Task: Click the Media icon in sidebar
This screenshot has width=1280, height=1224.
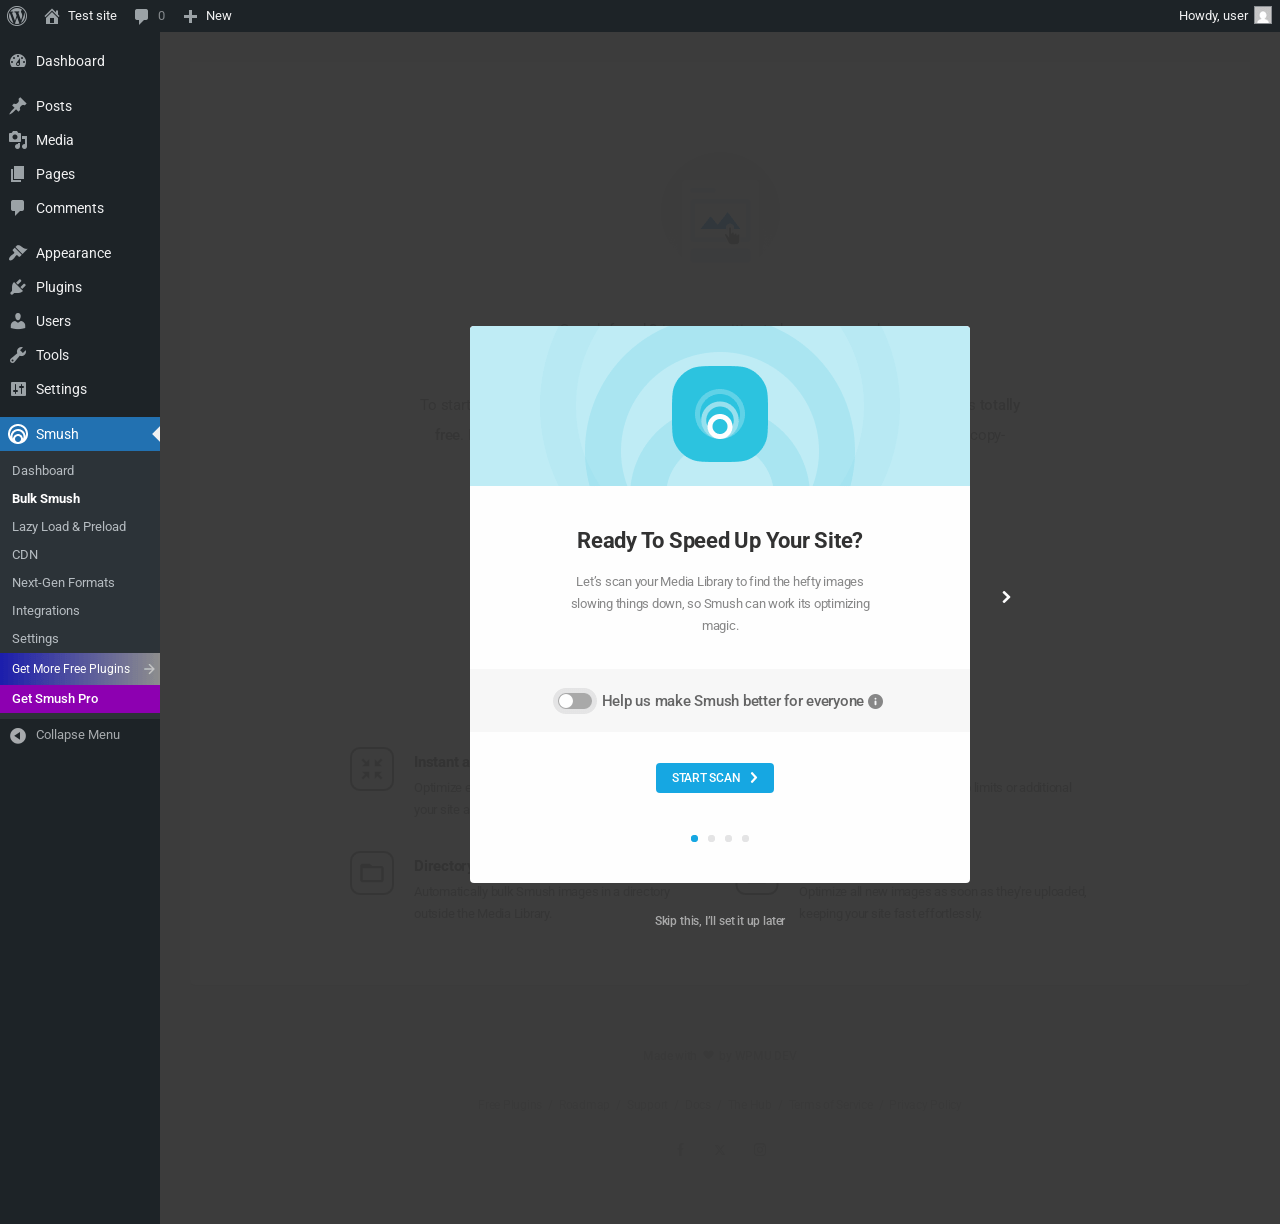Action: pos(18,140)
